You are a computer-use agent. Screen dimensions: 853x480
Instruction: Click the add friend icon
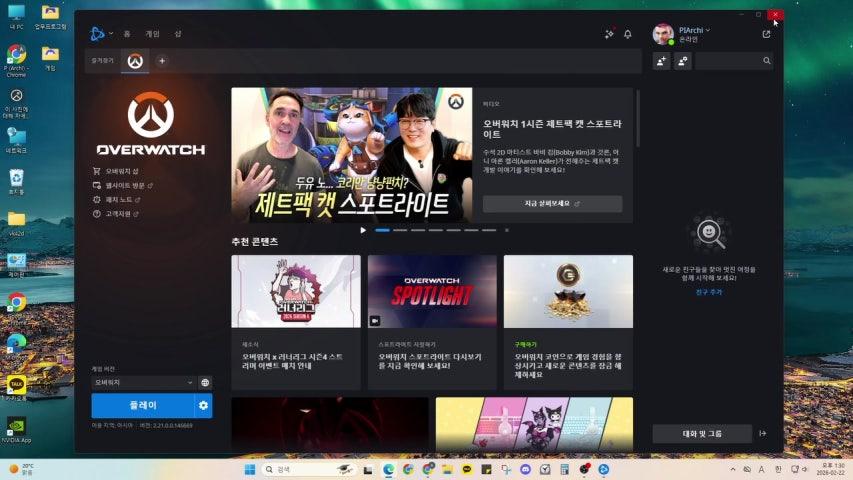661,61
